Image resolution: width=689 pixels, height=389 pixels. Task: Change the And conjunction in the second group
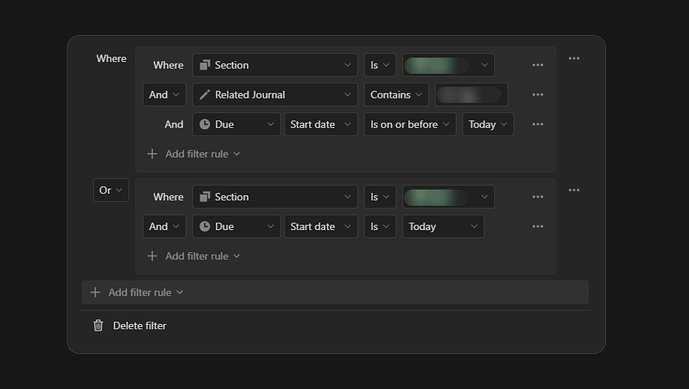164,226
